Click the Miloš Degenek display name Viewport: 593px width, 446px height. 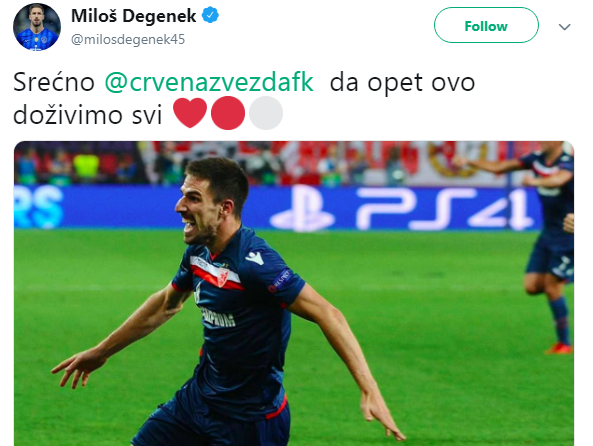coord(134,16)
